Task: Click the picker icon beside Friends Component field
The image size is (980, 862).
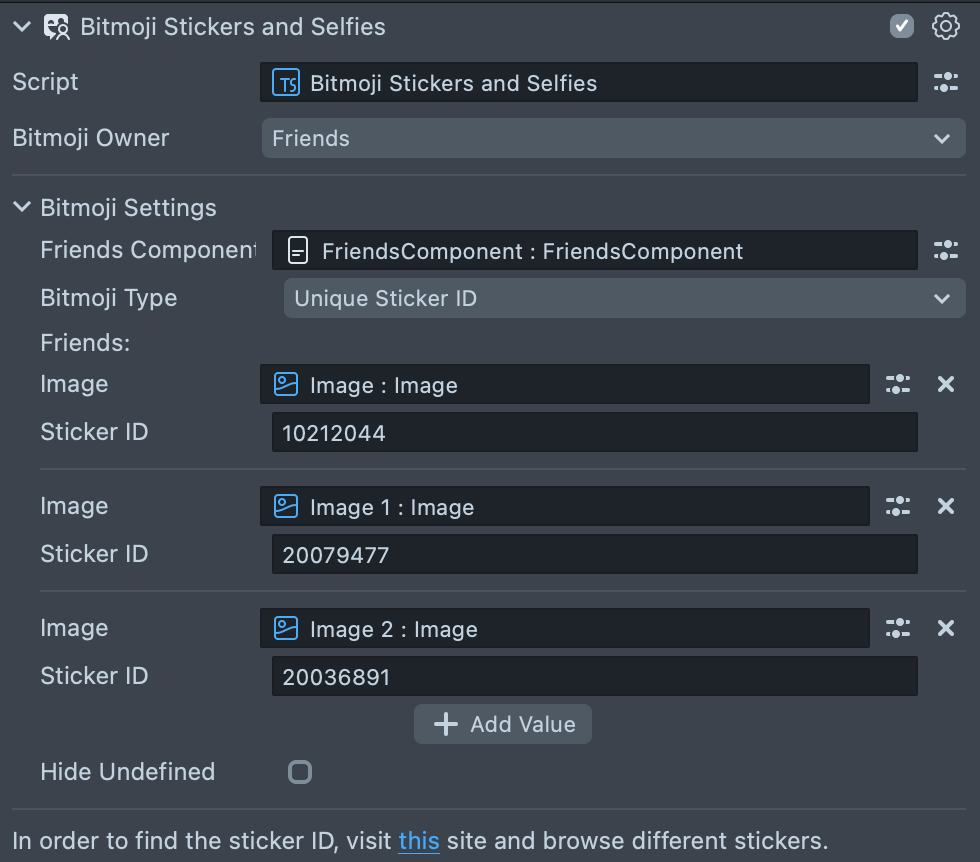Action: [x=945, y=251]
